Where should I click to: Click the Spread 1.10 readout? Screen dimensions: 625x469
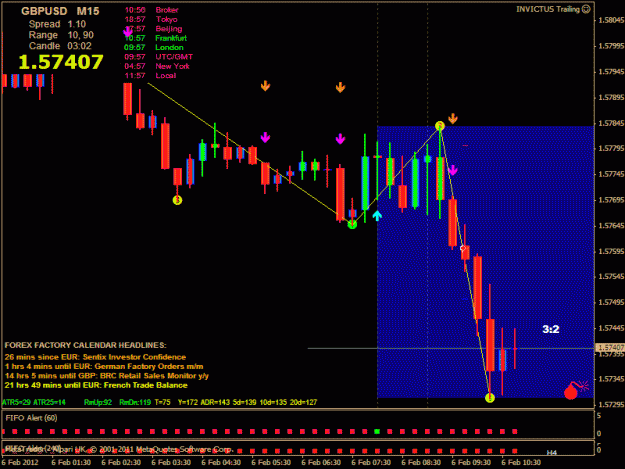[x=57, y=24]
